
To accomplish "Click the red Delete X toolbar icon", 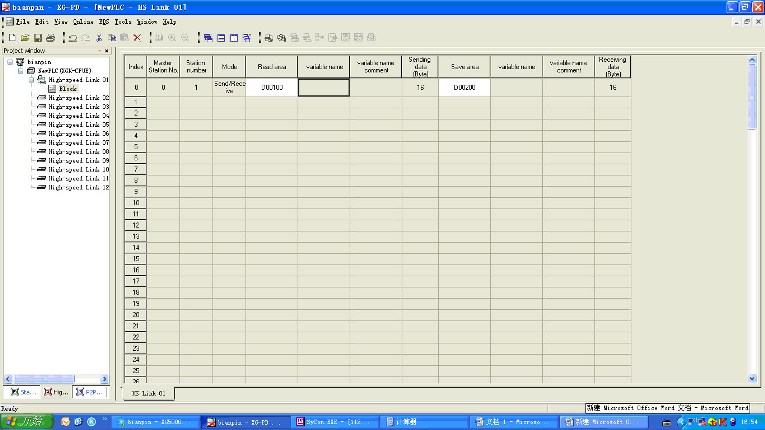I will point(137,37).
